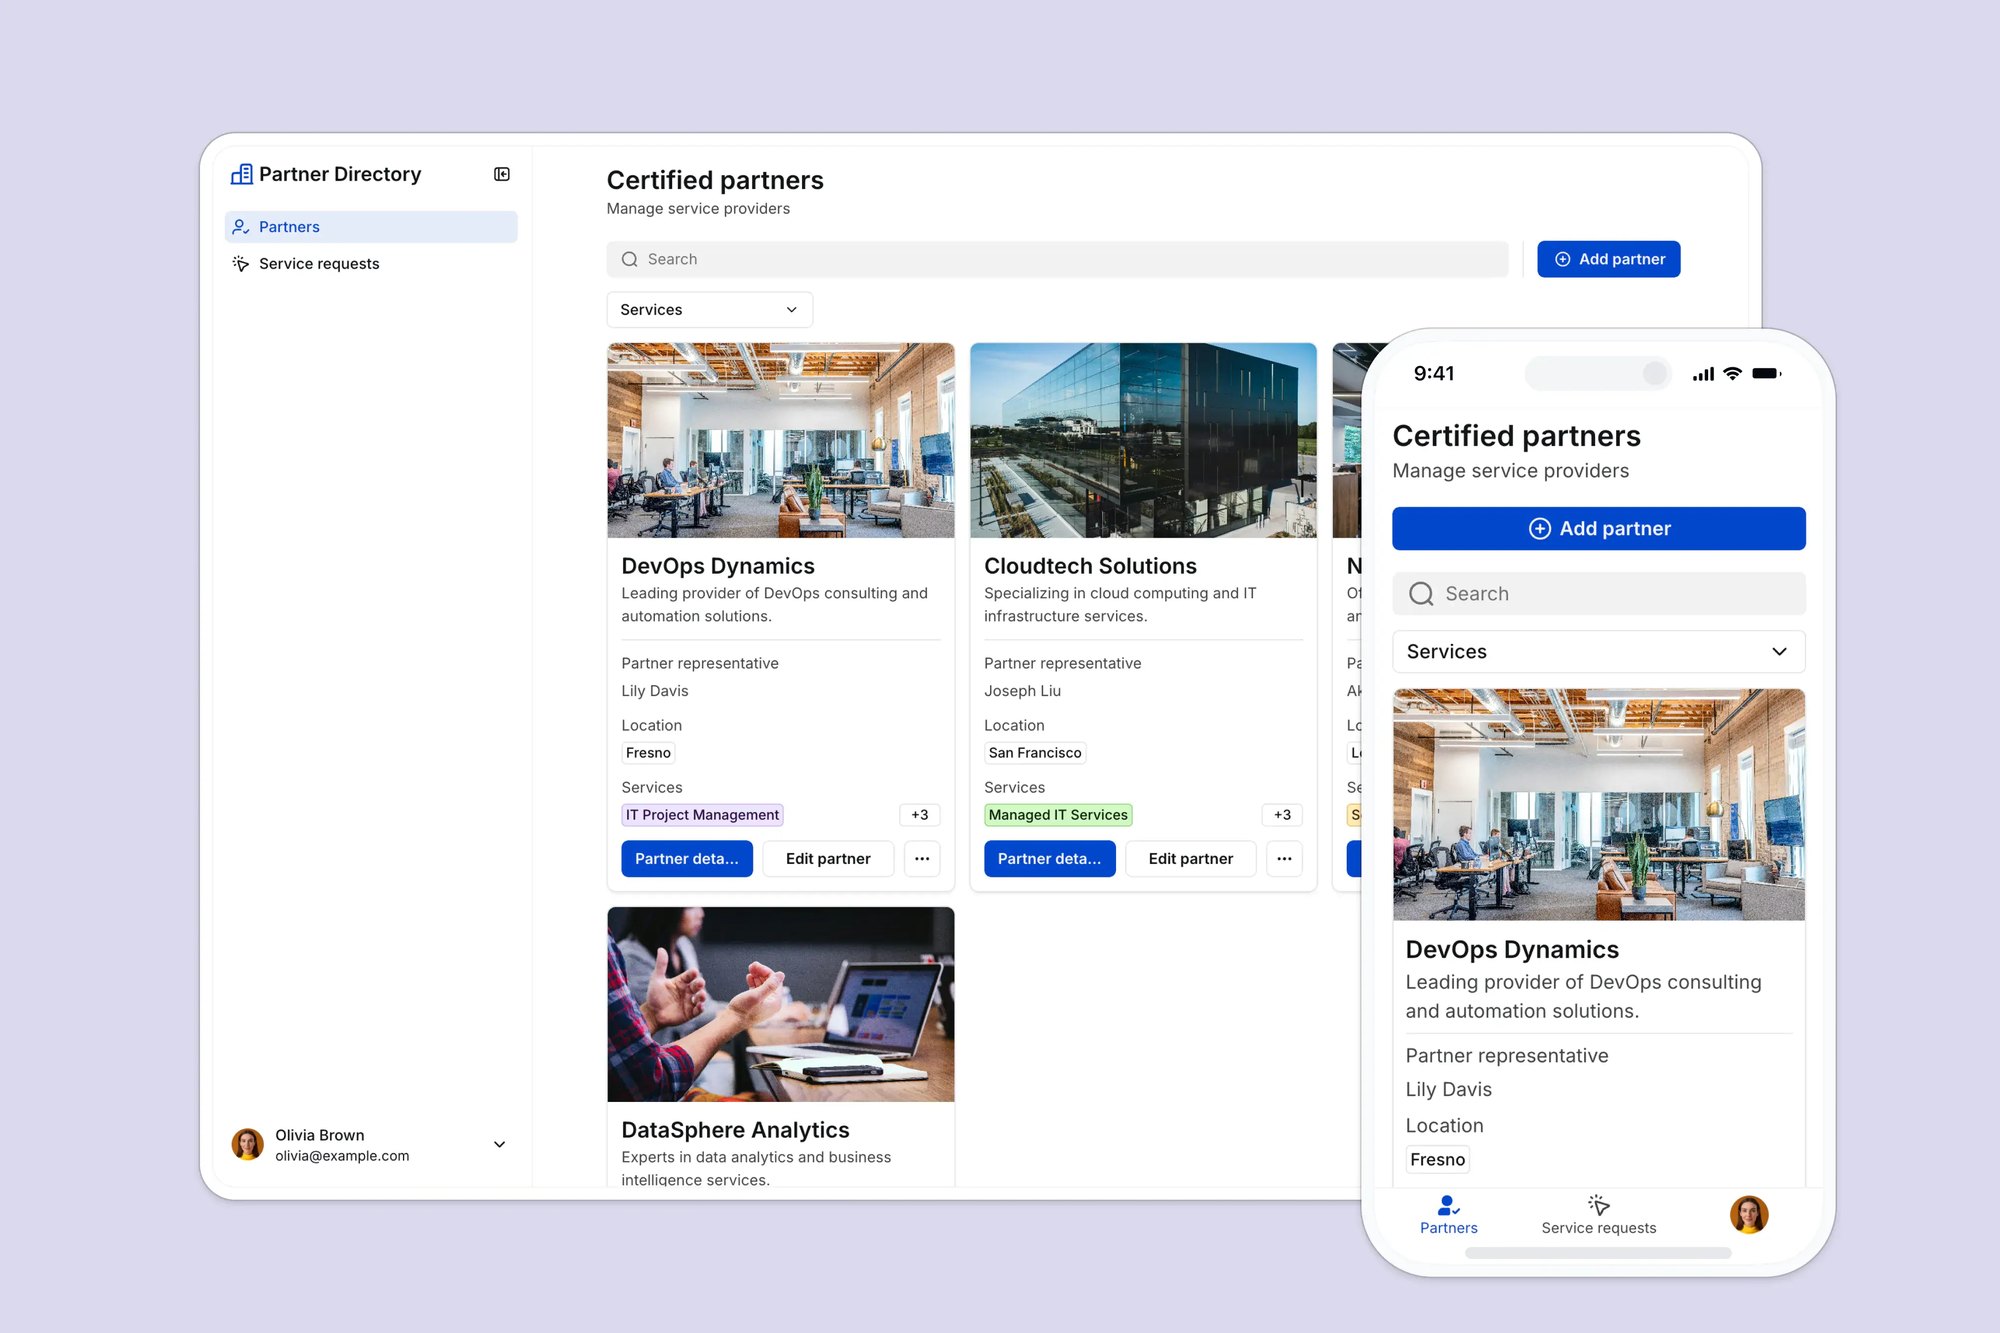2000x1333 pixels.
Task: Click the Fresno tag on desktop DevOps card
Action: [x=648, y=753]
